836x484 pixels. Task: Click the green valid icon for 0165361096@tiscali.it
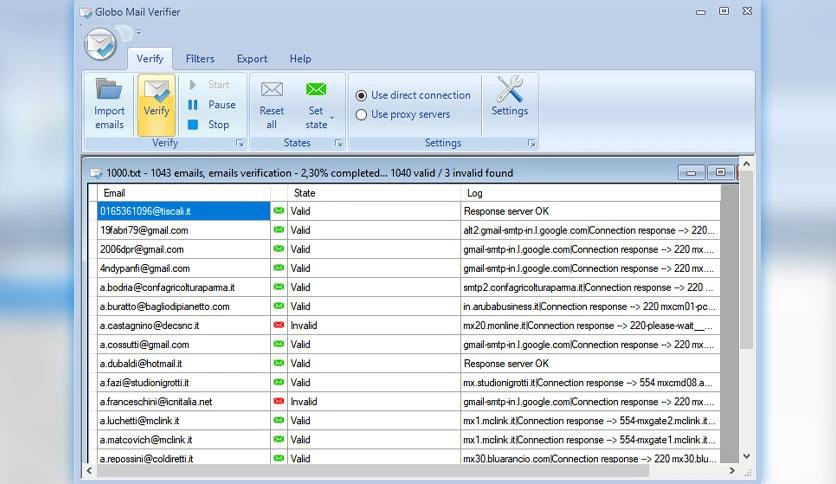(278, 211)
